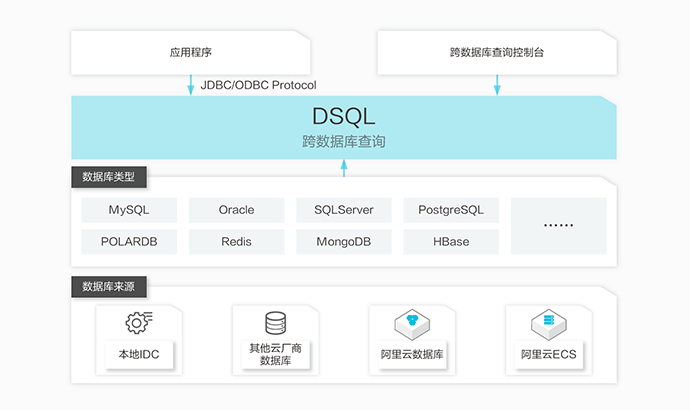Select the SQLServer database tile
This screenshot has width=690, height=410.
(344, 210)
